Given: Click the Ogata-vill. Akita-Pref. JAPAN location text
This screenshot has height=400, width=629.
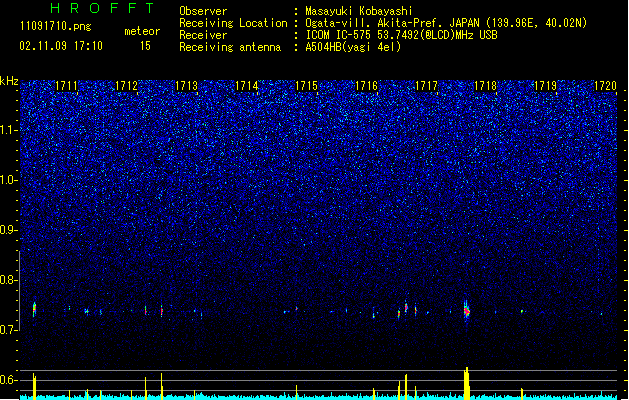Looking at the screenshot, I should point(446,23).
